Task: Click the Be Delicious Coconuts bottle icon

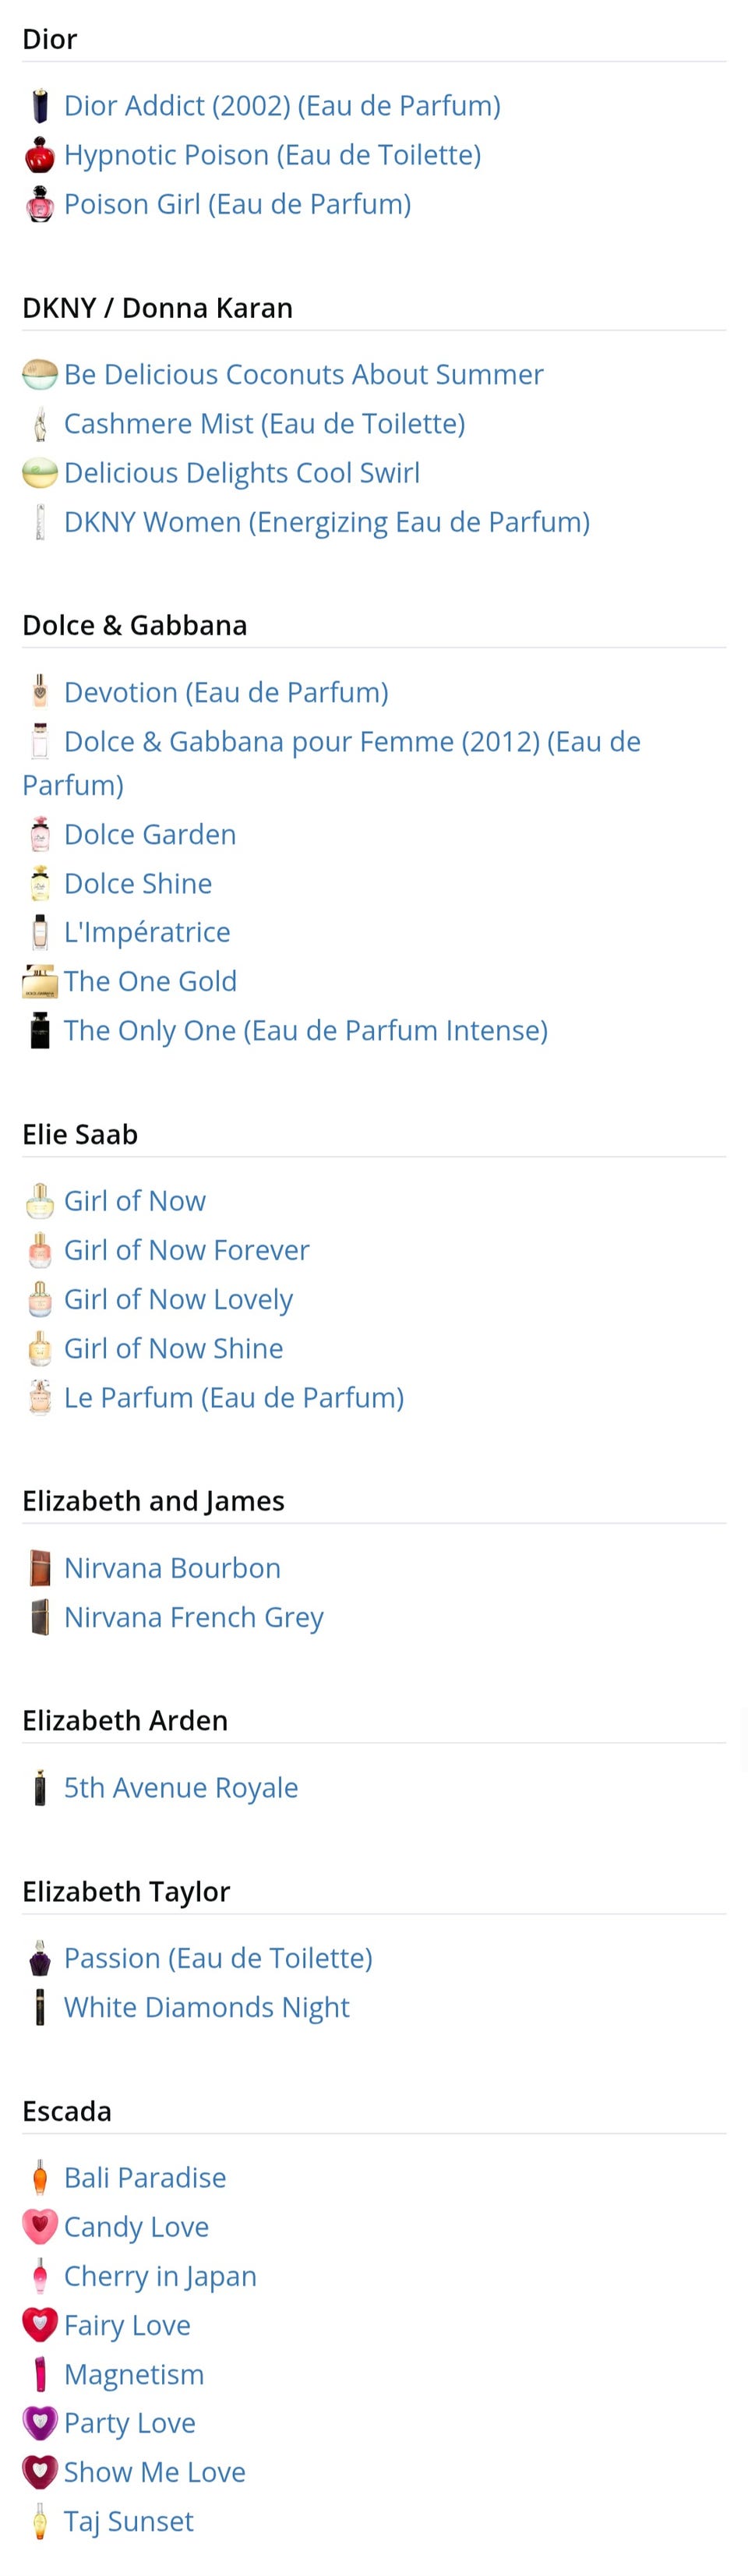Action: 39,375
